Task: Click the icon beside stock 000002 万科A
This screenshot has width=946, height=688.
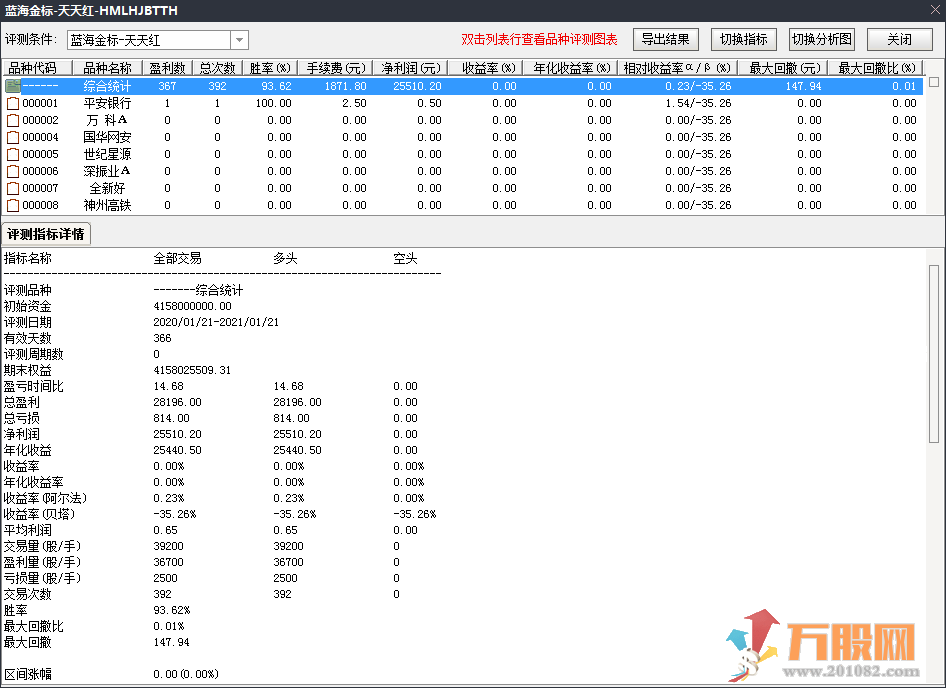Action: (x=13, y=121)
